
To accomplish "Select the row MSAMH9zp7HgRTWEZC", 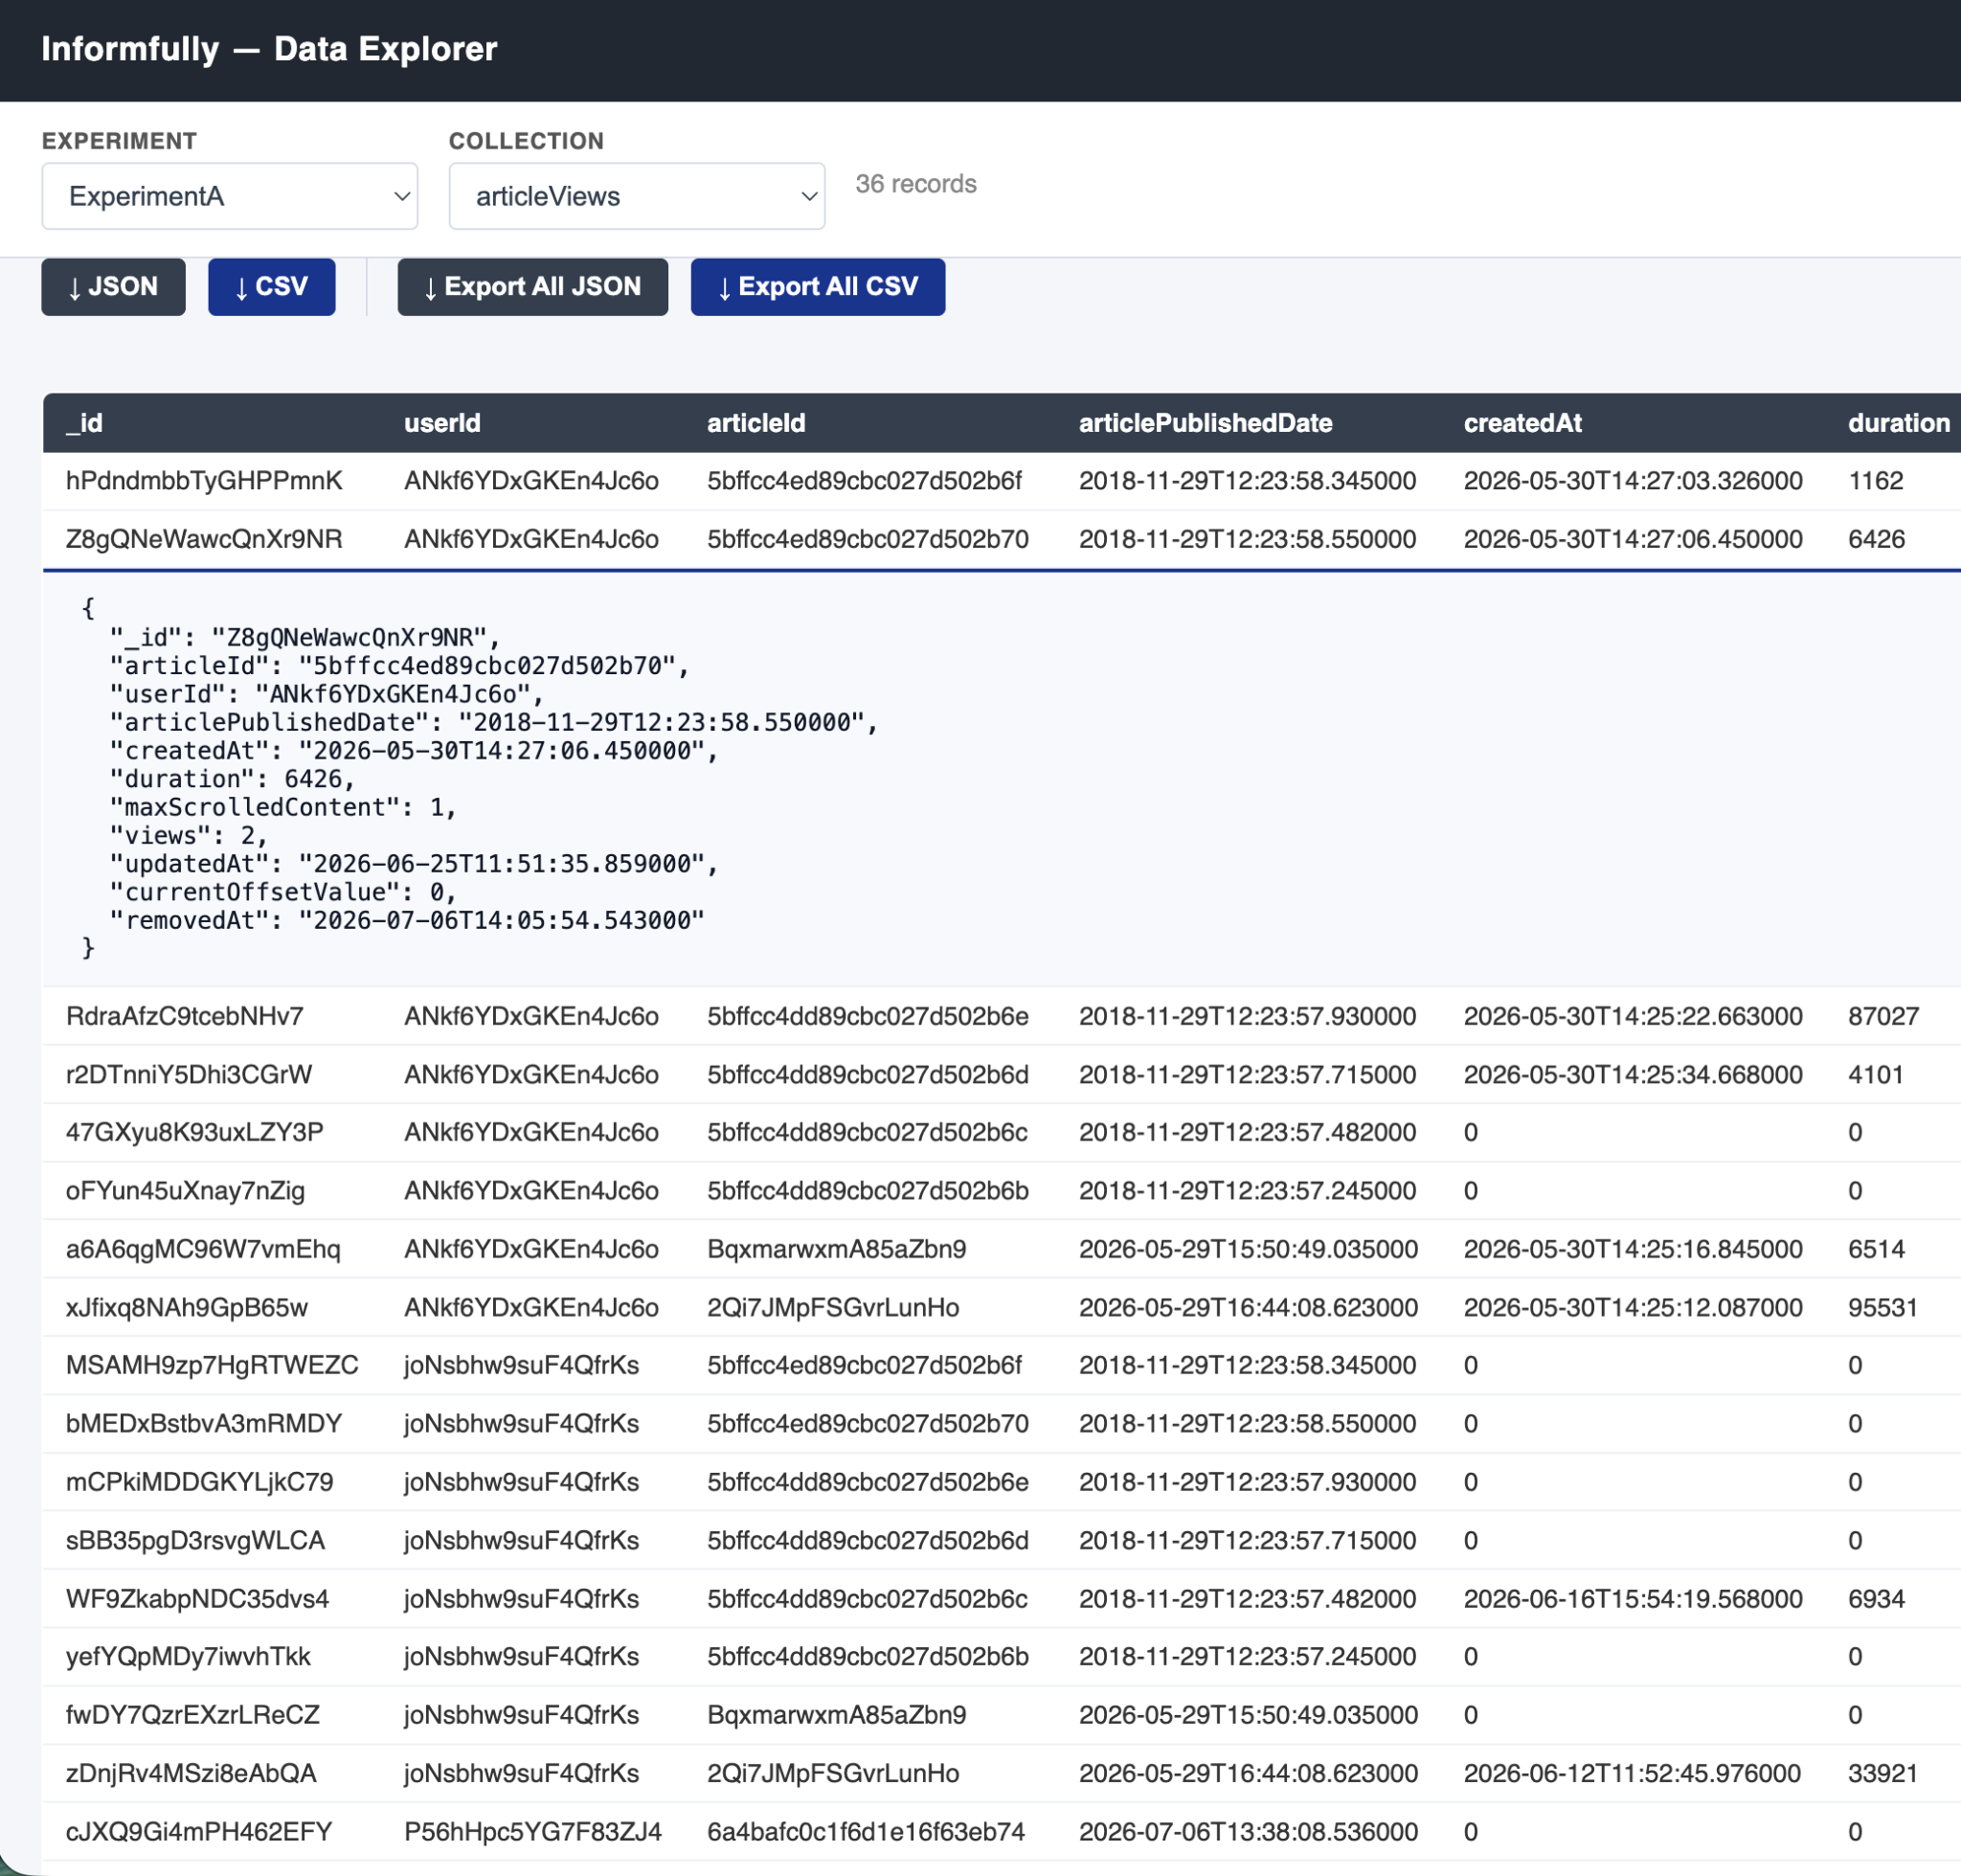I will pos(1001,1365).
